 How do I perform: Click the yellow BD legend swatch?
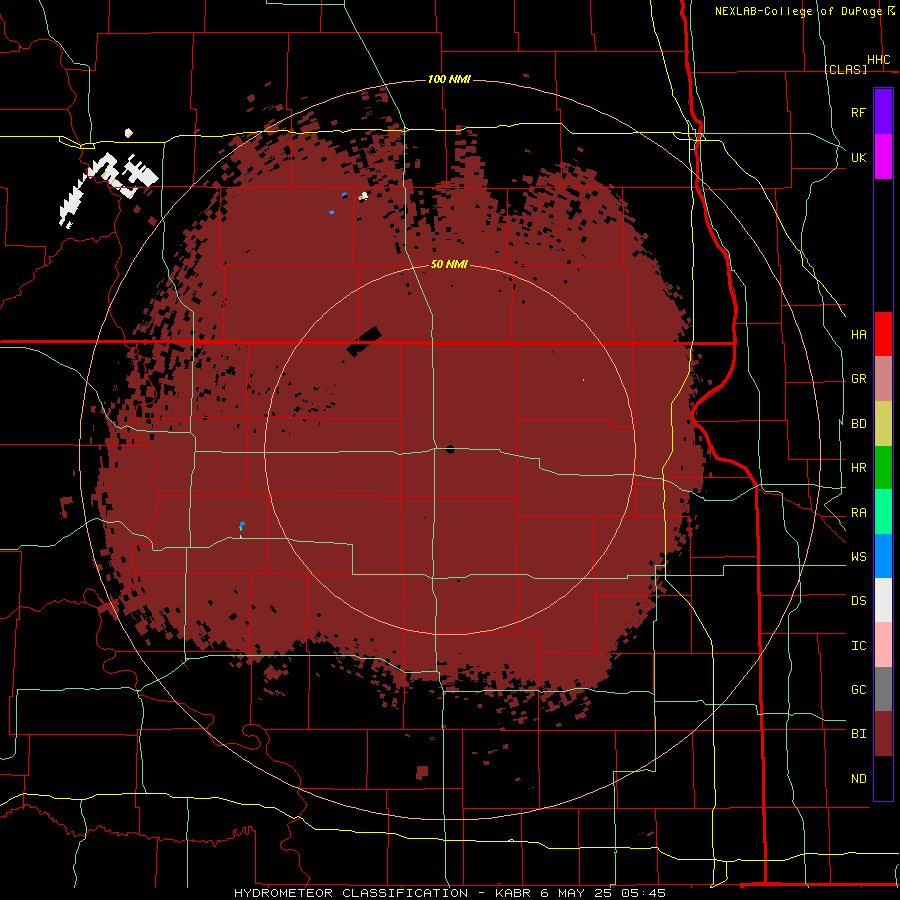point(883,424)
